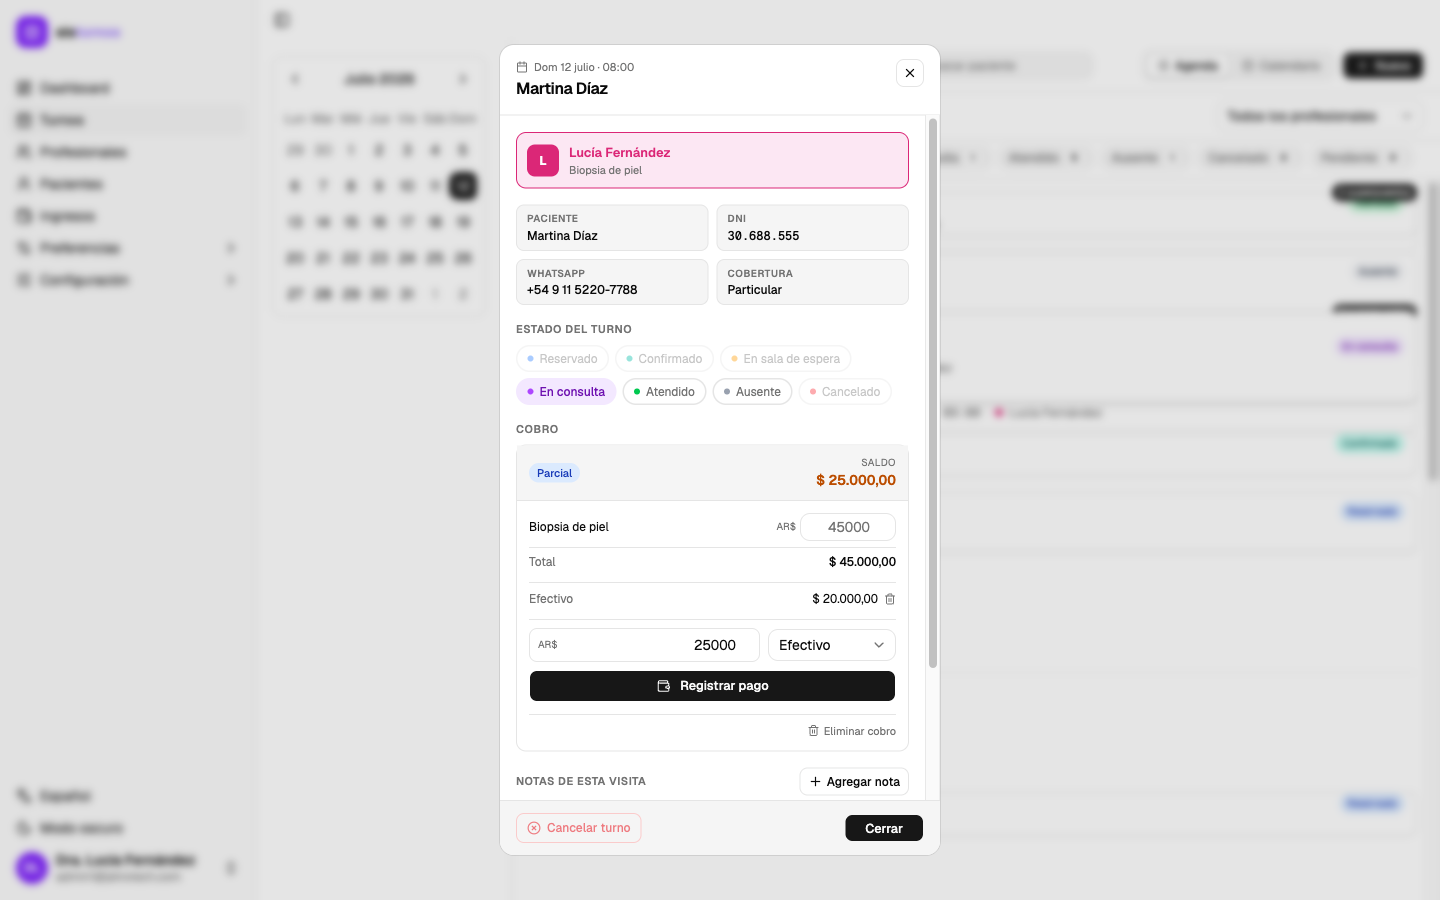This screenshot has width=1440, height=900.
Task: Close the appointment dialog with the X
Action: [x=910, y=73]
